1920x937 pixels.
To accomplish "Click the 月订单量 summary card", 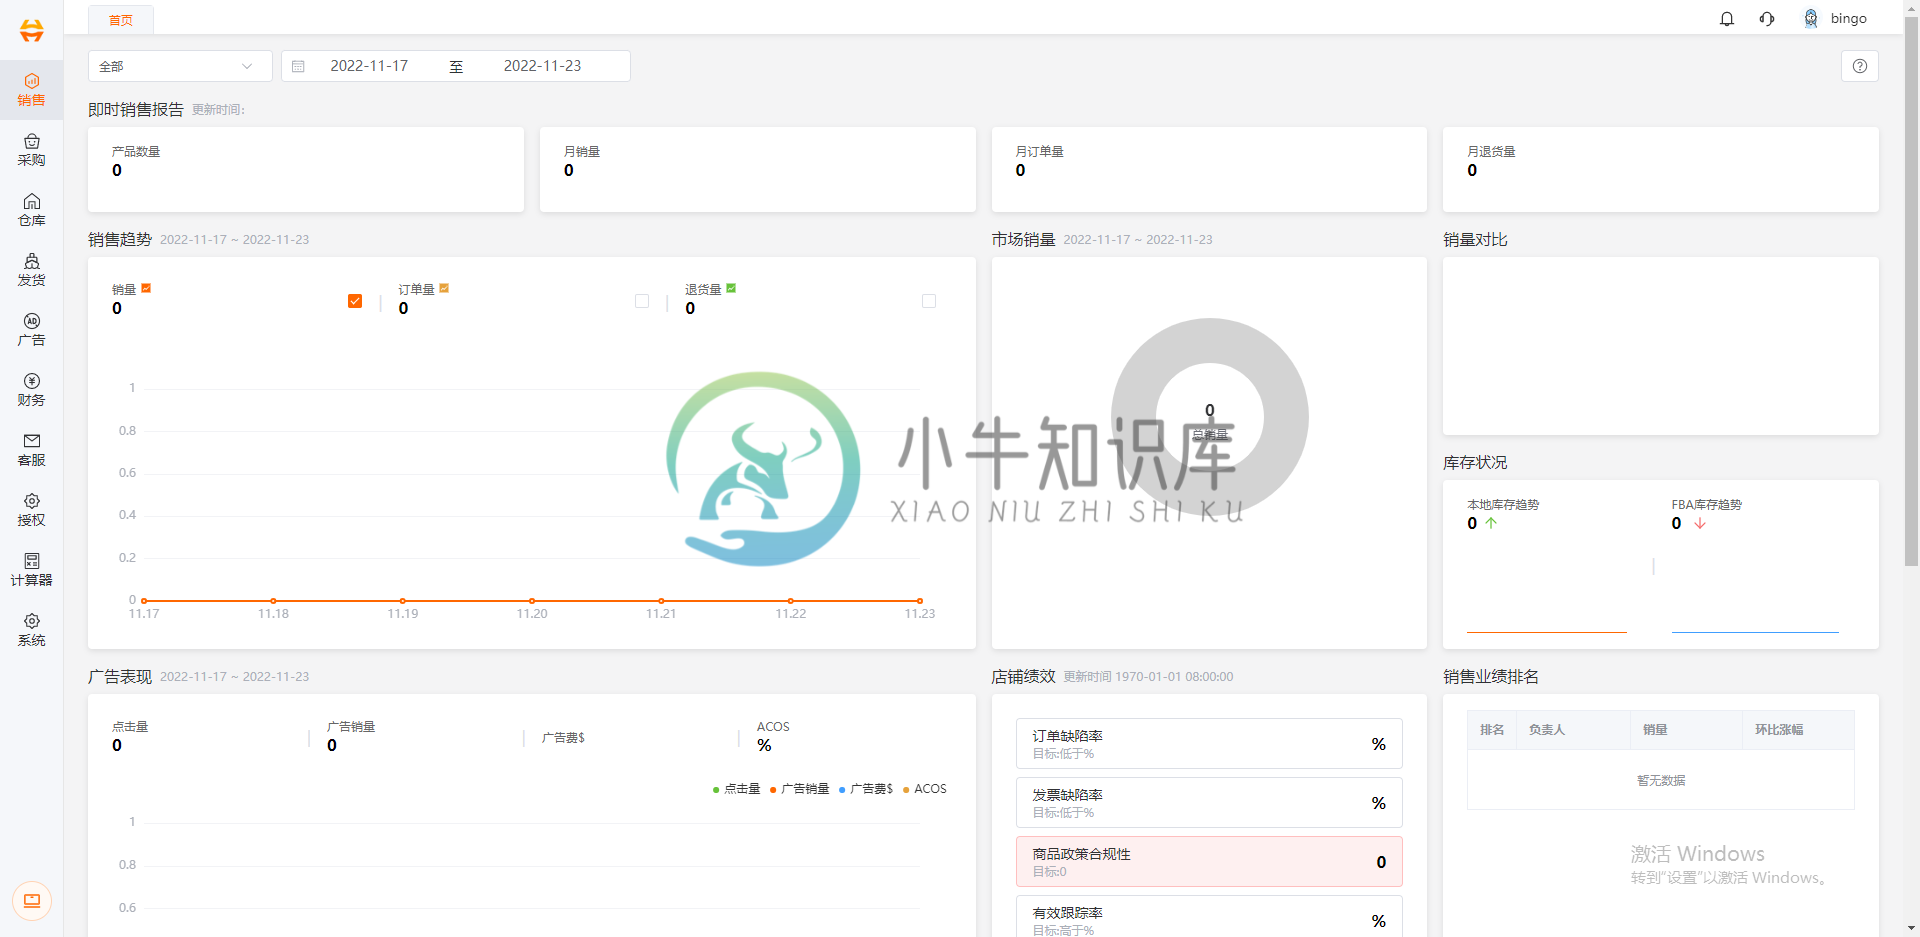I will pos(1209,169).
